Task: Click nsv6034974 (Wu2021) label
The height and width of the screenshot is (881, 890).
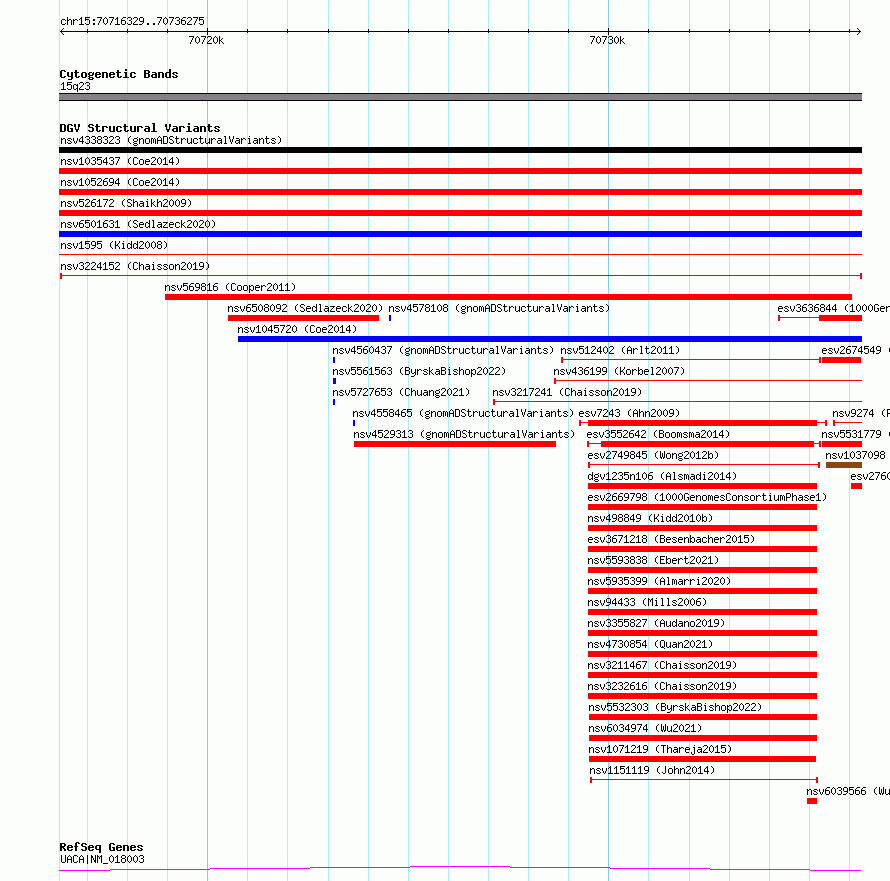Action: (x=645, y=728)
